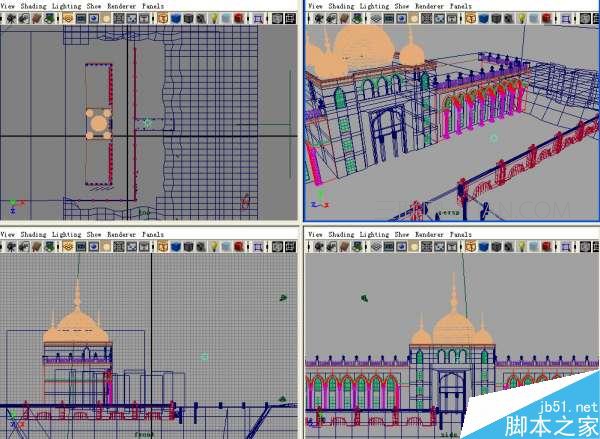Toggle Film Gate in perspective panel
The width and height of the screenshot is (600, 439).
(389, 18)
